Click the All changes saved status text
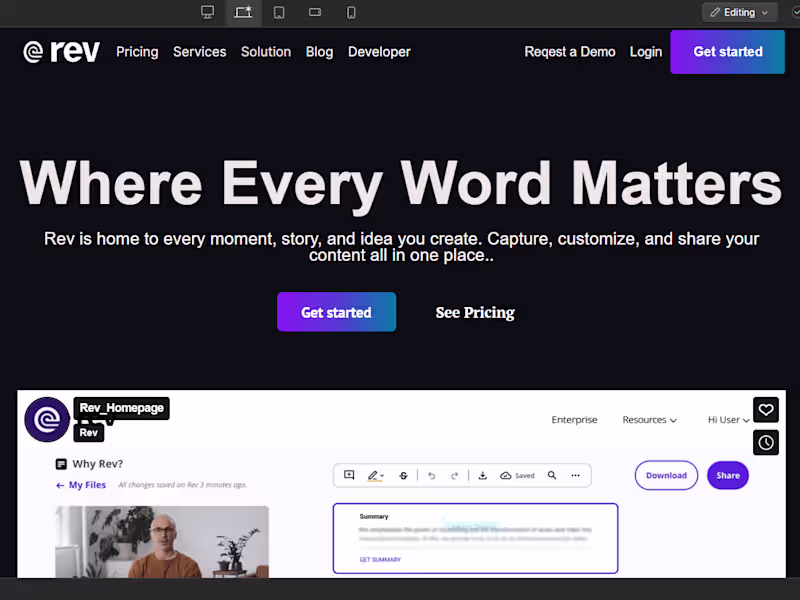800x600 pixels. (x=182, y=485)
